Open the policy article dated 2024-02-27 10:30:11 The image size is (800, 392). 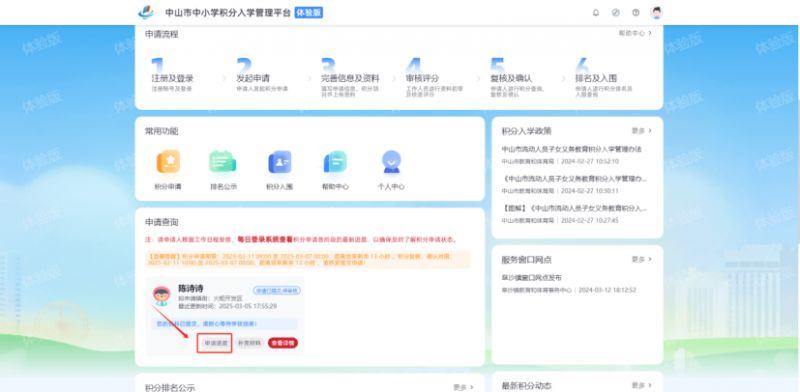pyautogui.click(x=574, y=179)
